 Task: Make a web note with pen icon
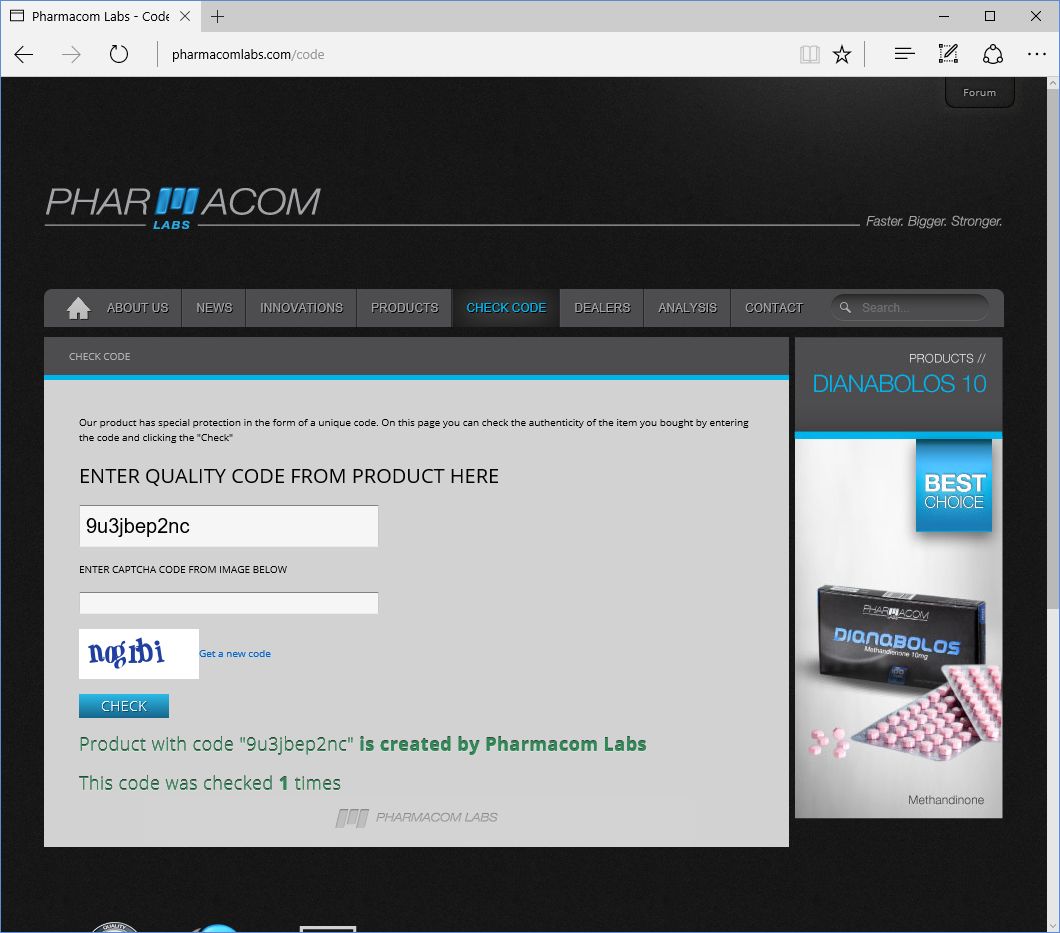coord(948,54)
